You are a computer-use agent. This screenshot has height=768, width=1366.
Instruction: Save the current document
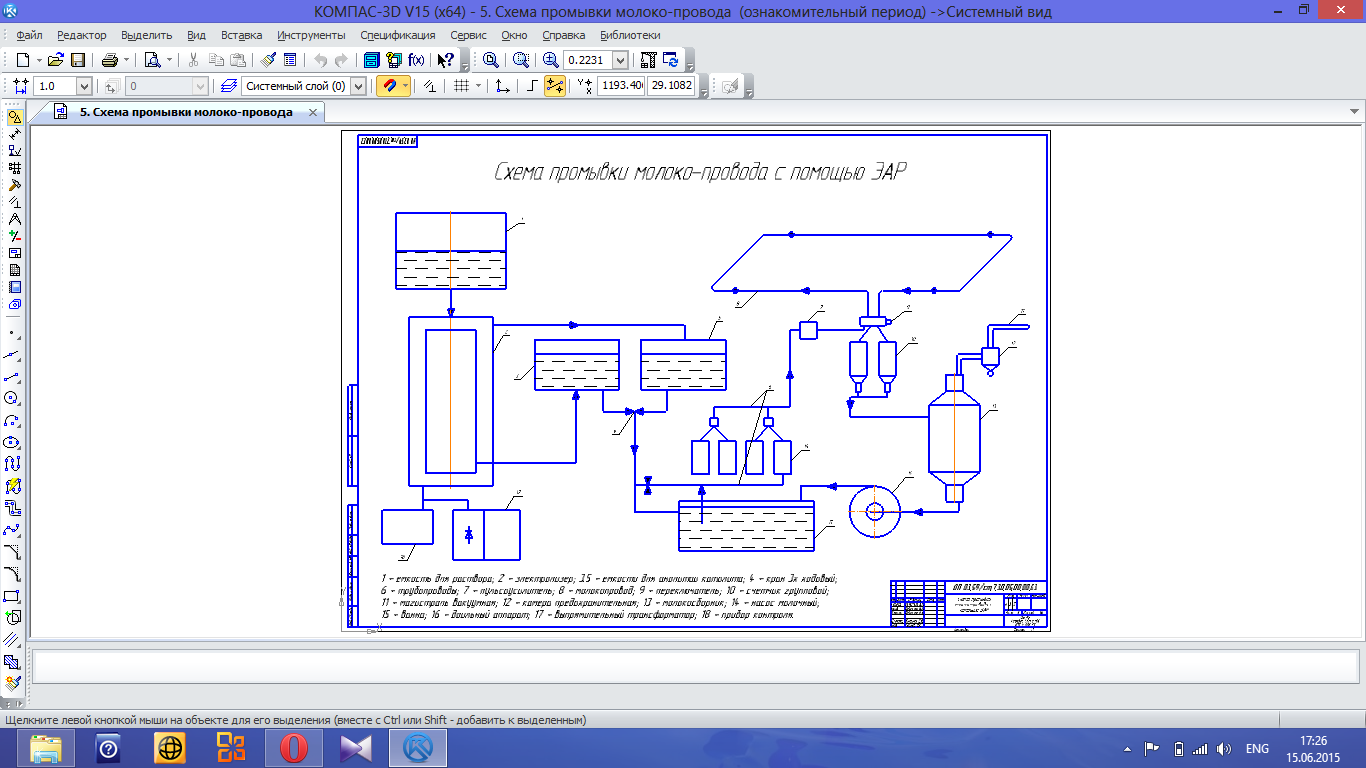[x=77, y=60]
